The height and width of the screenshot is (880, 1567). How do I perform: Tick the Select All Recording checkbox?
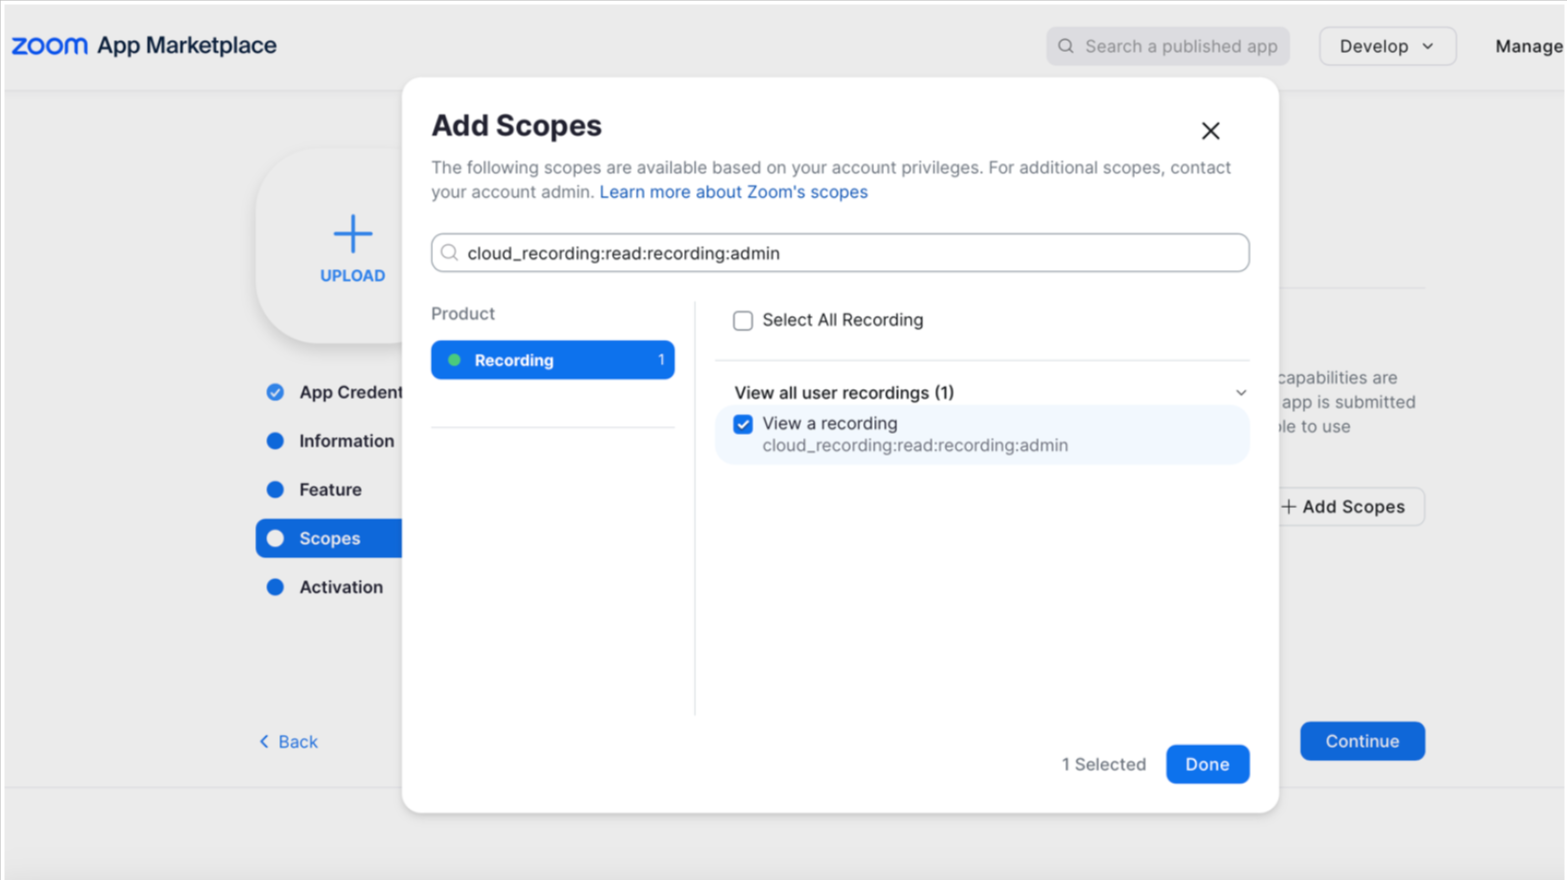pyautogui.click(x=743, y=321)
